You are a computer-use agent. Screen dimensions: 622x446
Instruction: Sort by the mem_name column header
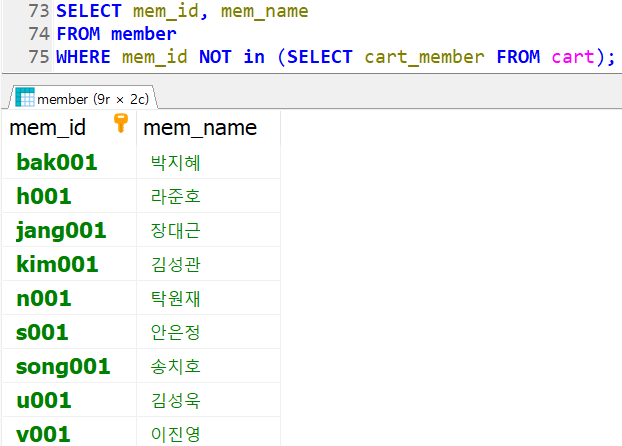208,128
